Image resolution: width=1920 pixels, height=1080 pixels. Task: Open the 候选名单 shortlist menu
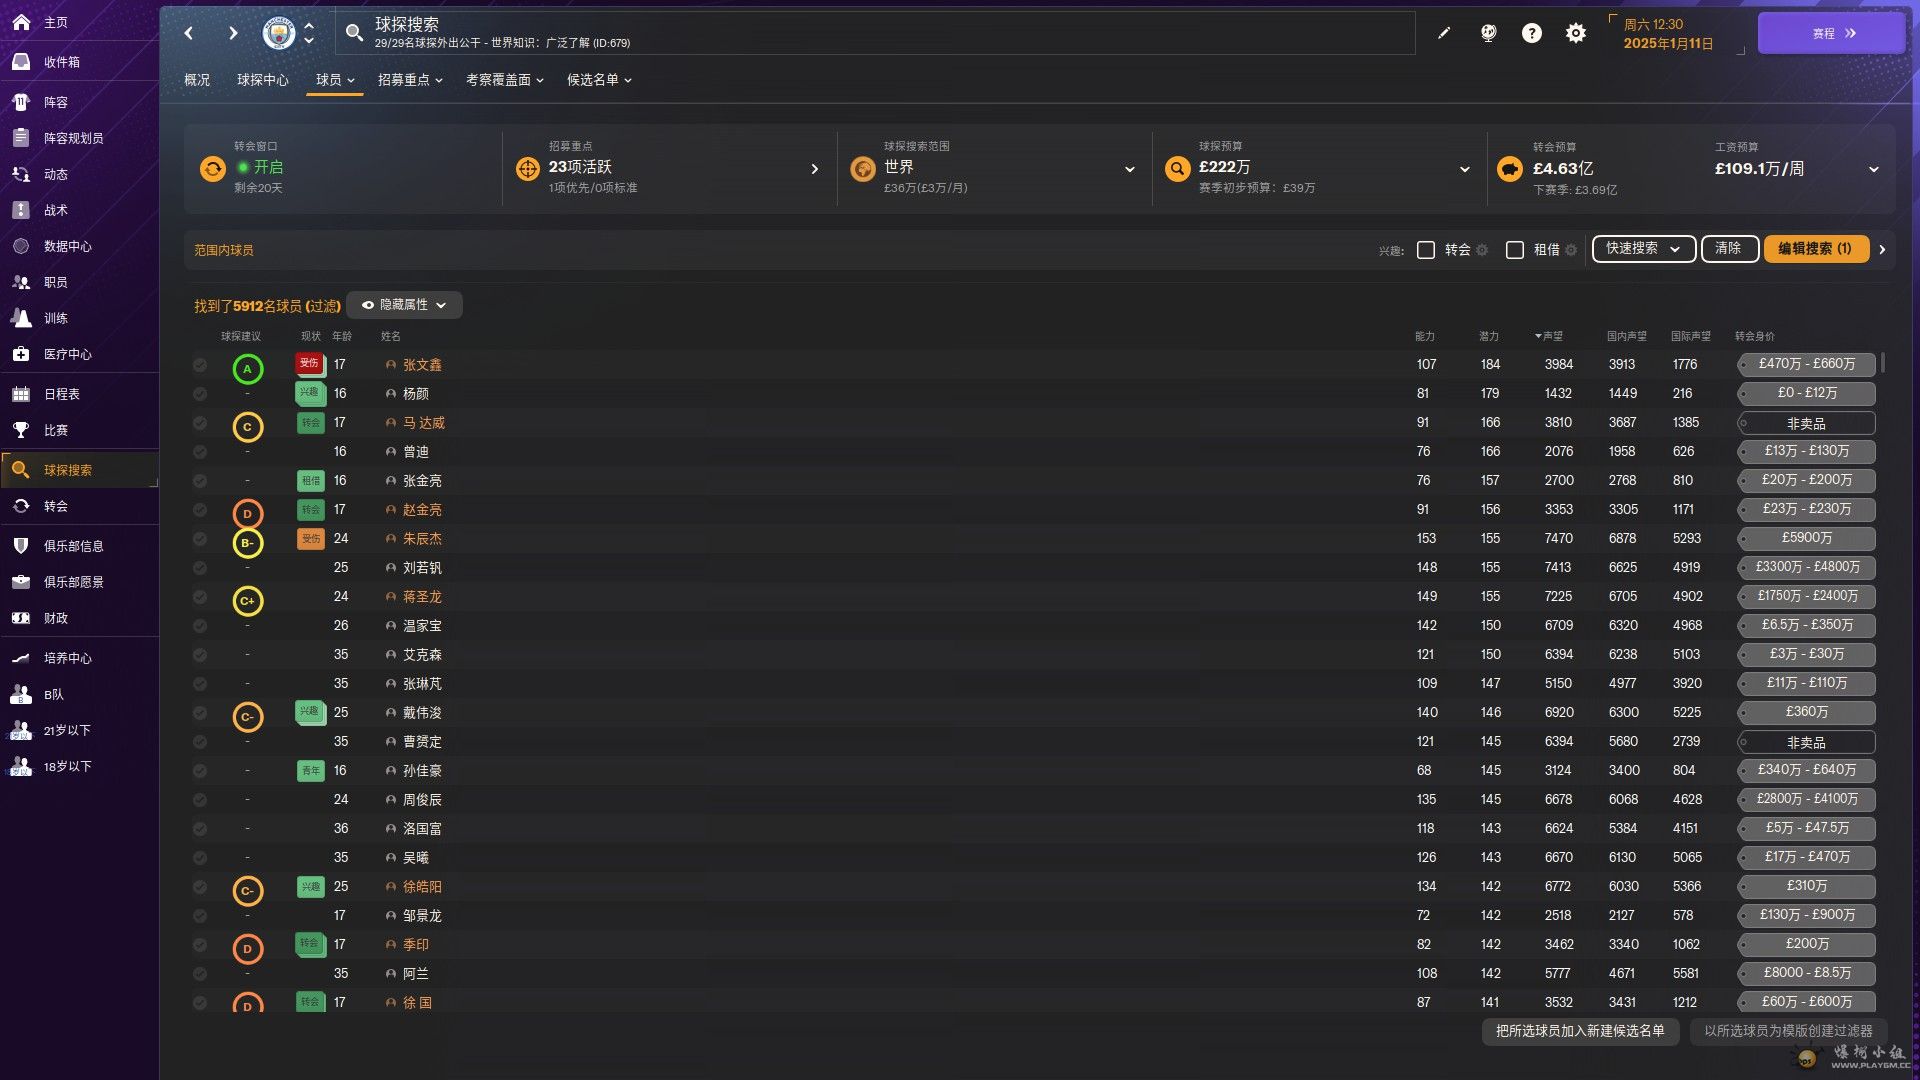tap(598, 80)
